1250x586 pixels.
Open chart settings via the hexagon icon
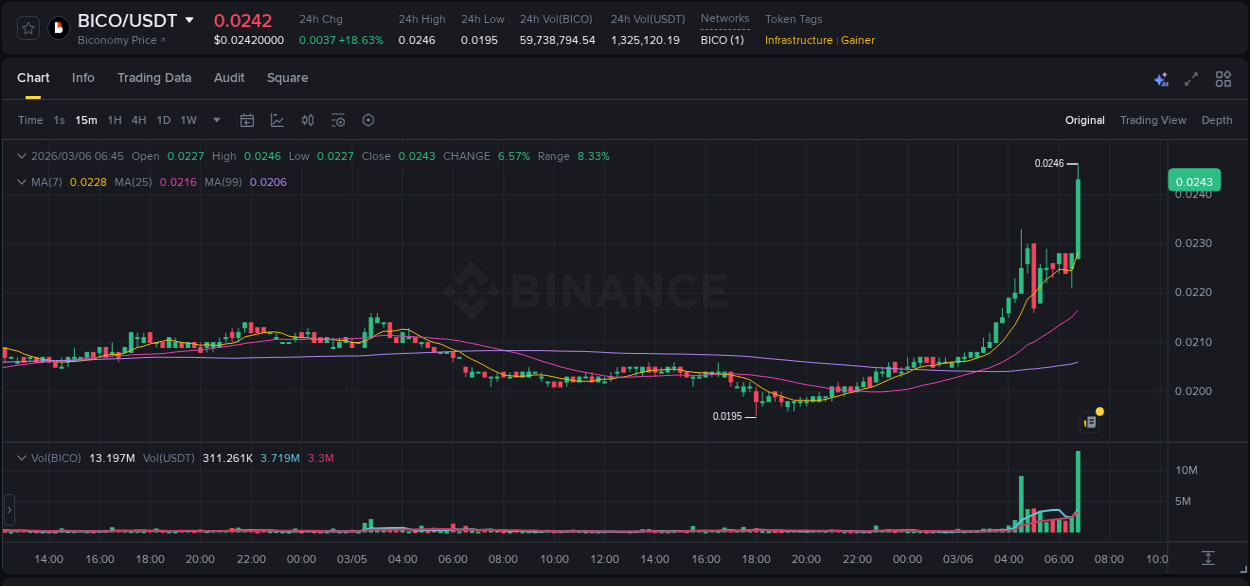[368, 120]
